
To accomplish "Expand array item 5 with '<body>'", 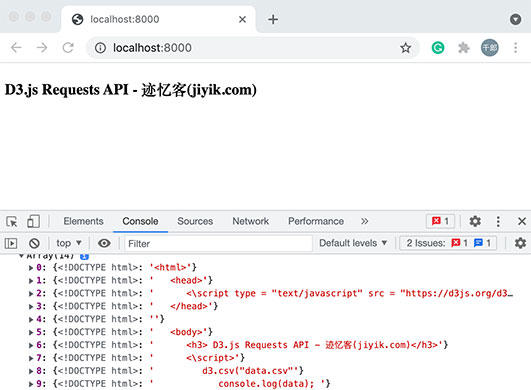I will [x=31, y=332].
